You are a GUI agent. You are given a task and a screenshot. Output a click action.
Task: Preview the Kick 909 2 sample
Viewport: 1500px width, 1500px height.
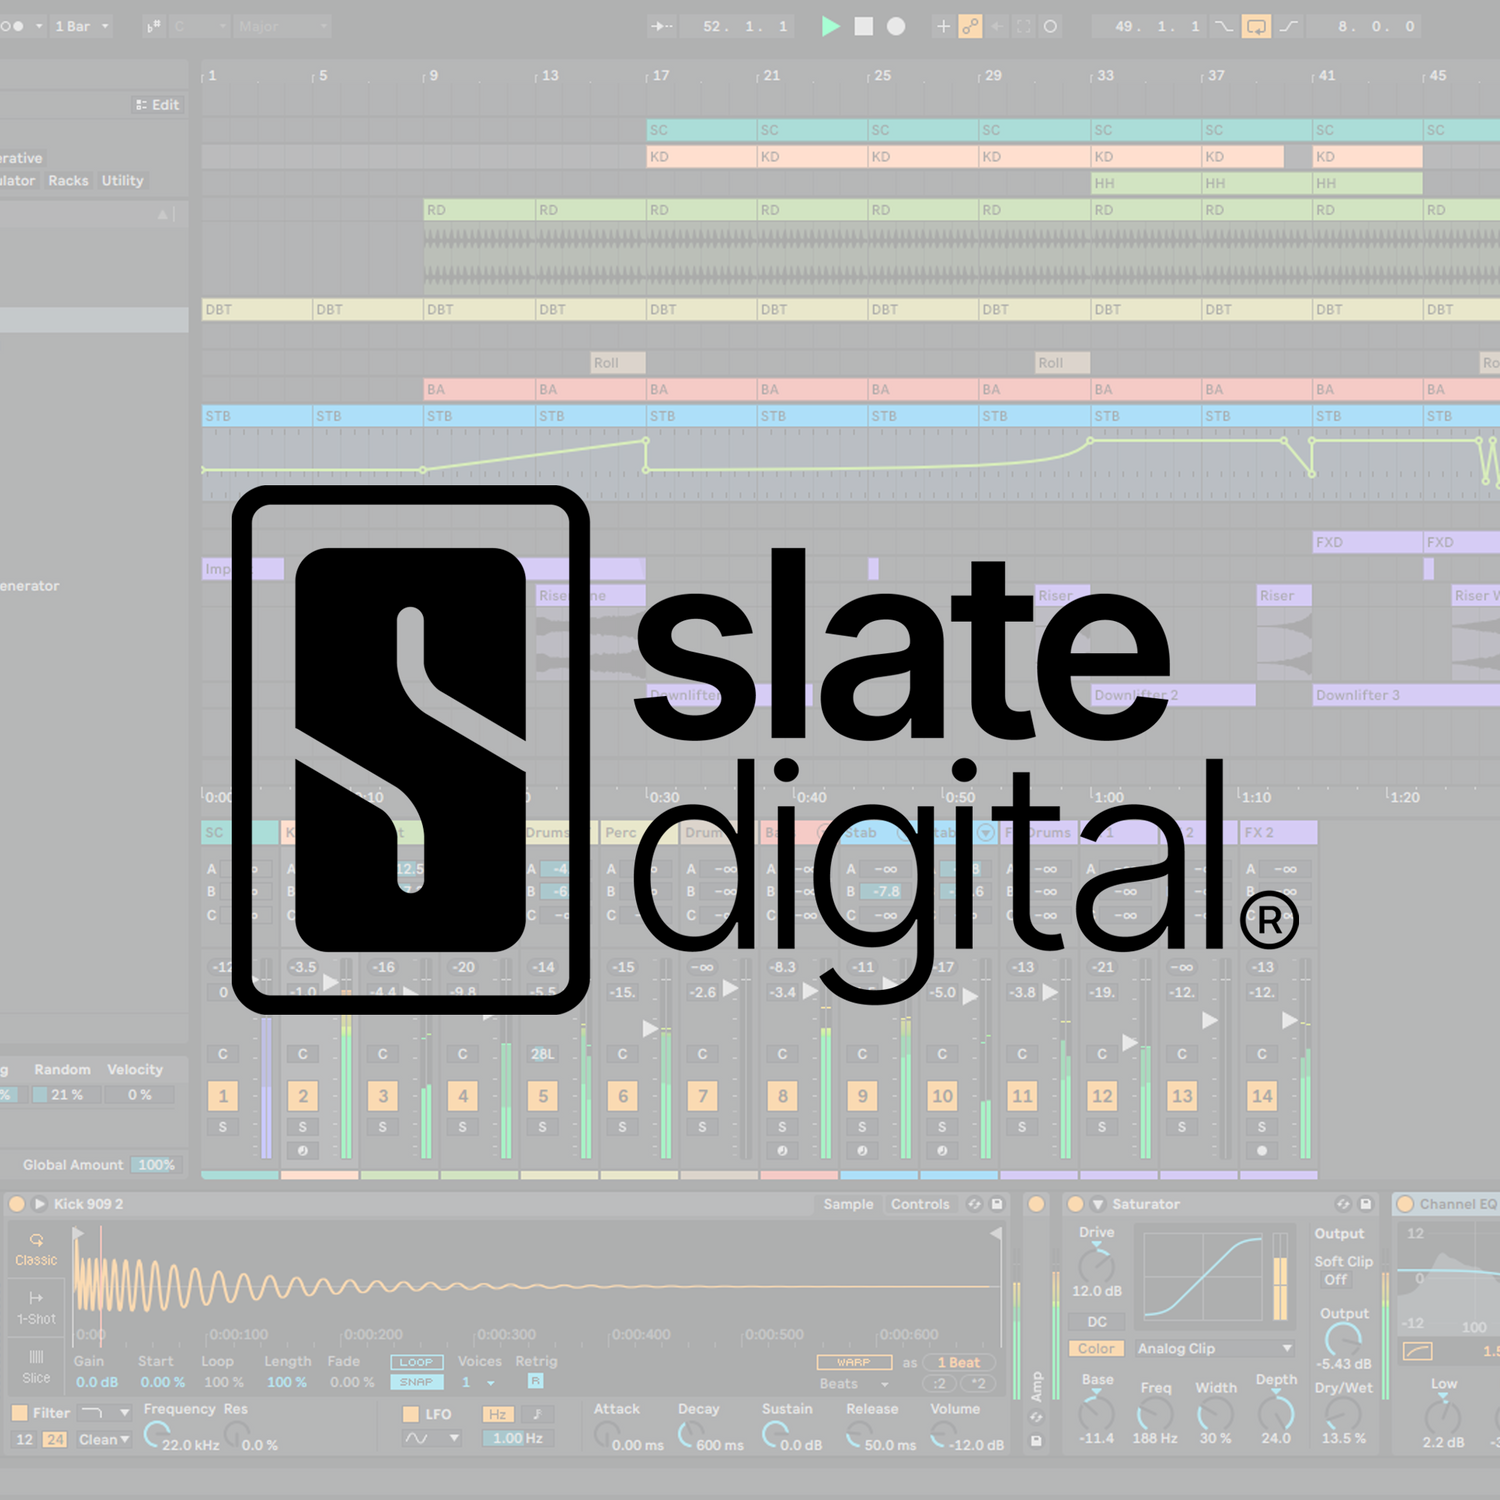(40, 1204)
